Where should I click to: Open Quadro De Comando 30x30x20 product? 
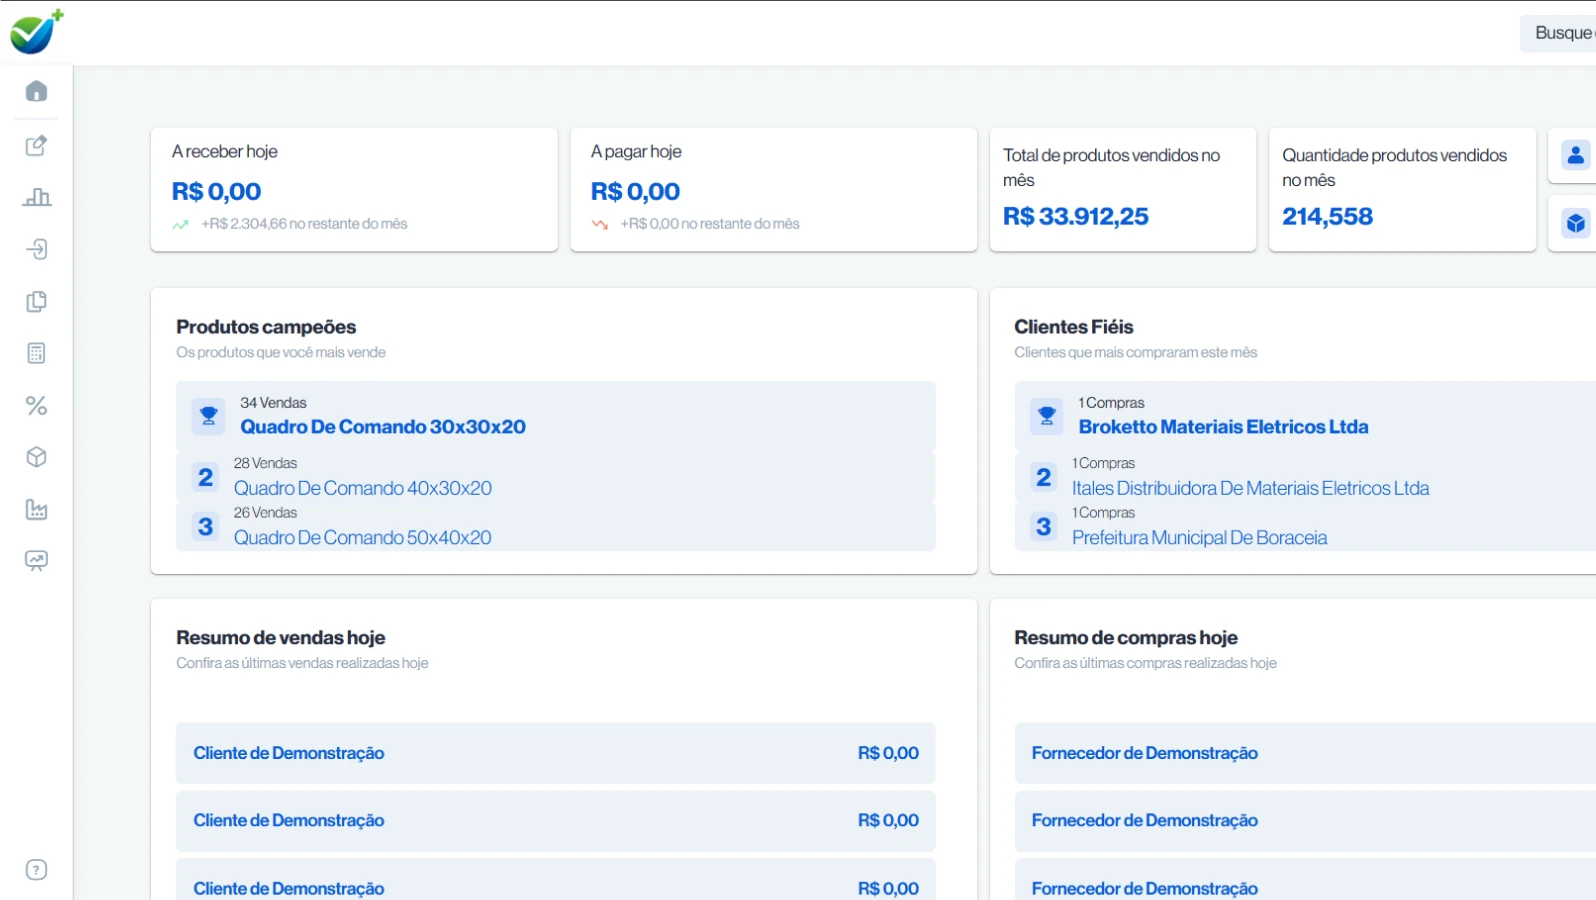click(383, 427)
